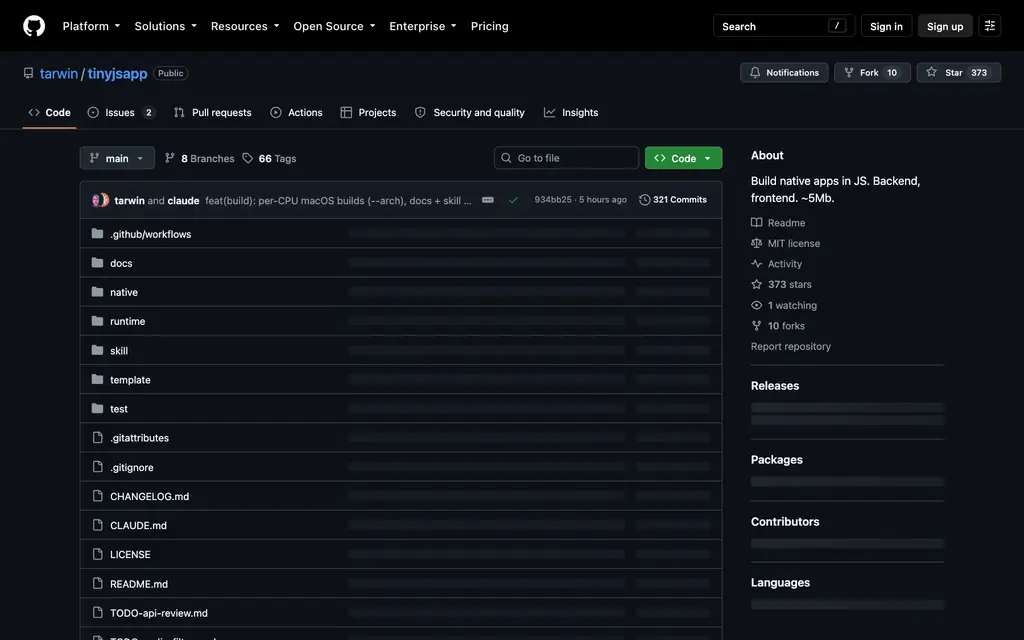Open the settings sliders icon beside Sign up
The image size is (1024, 640).
[989, 26]
